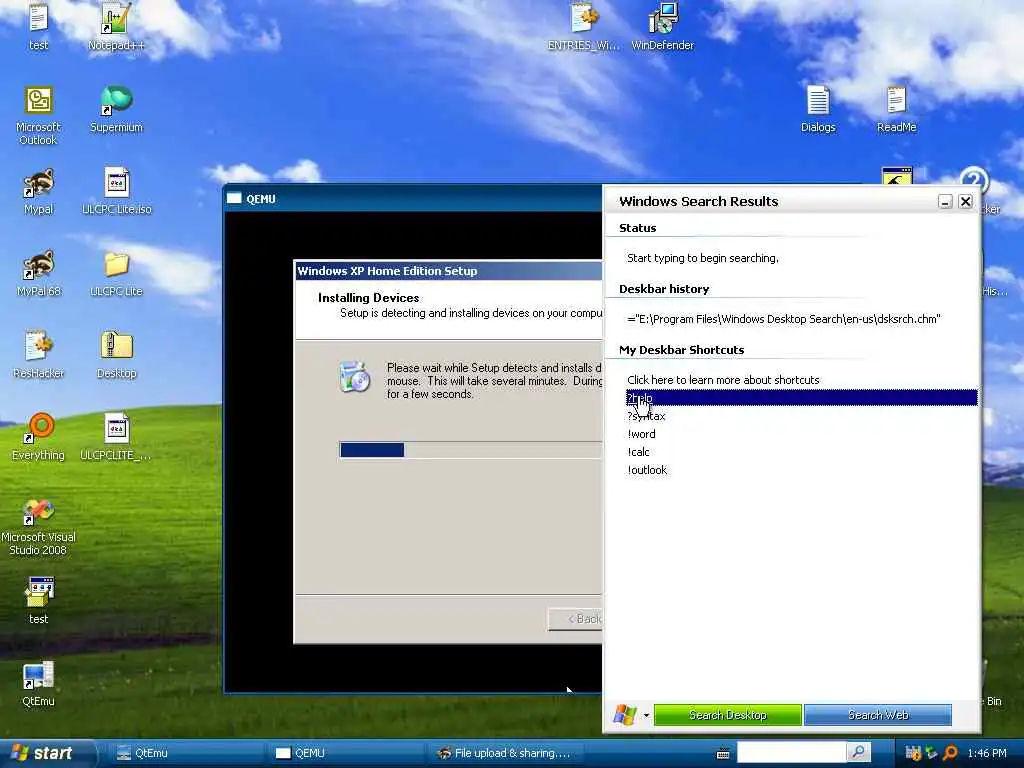Click the on-screen keyboard icon in the taskbar
This screenshot has height=768, width=1024.
point(723,754)
